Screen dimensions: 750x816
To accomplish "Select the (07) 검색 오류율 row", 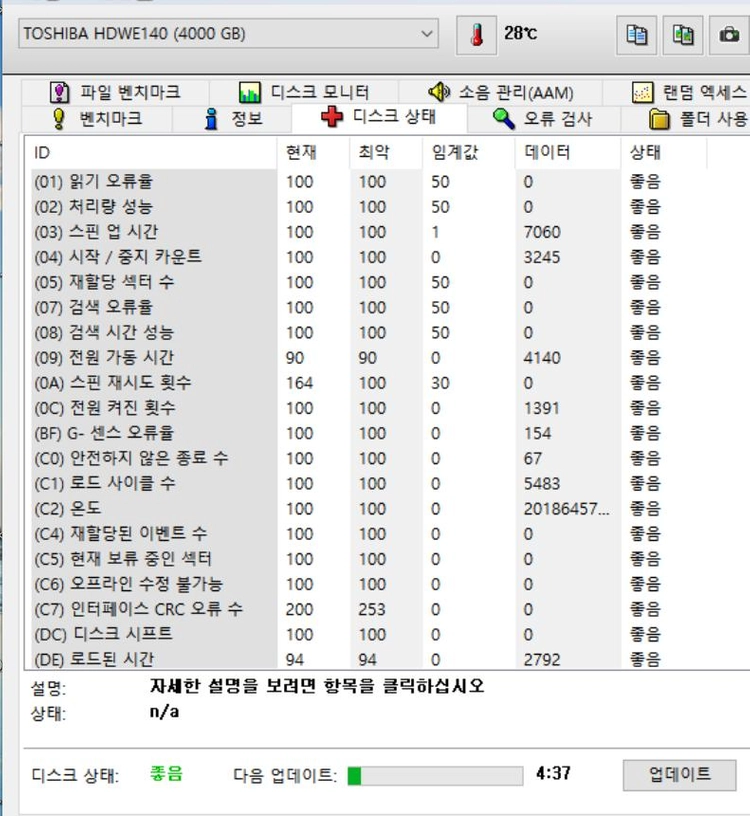I will 388,308.
